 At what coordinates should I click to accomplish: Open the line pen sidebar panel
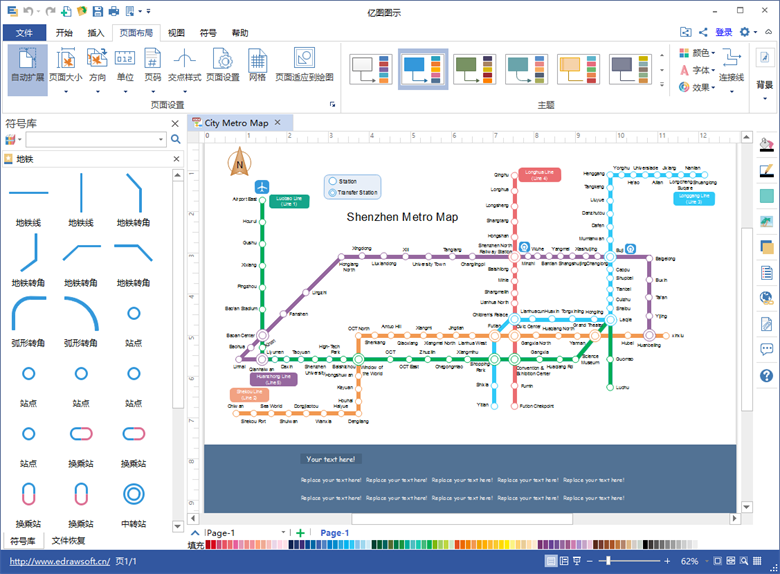[767, 171]
